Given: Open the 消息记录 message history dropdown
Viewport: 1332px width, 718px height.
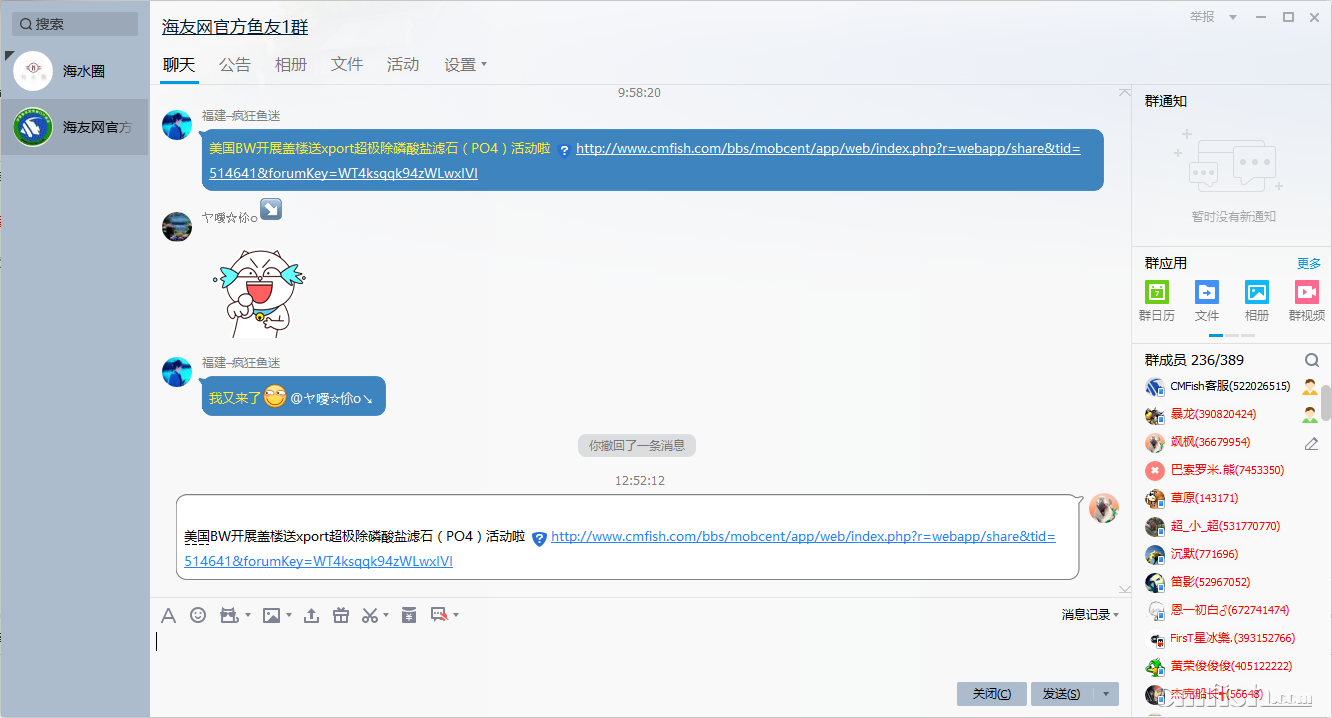Looking at the screenshot, I should 1090,615.
